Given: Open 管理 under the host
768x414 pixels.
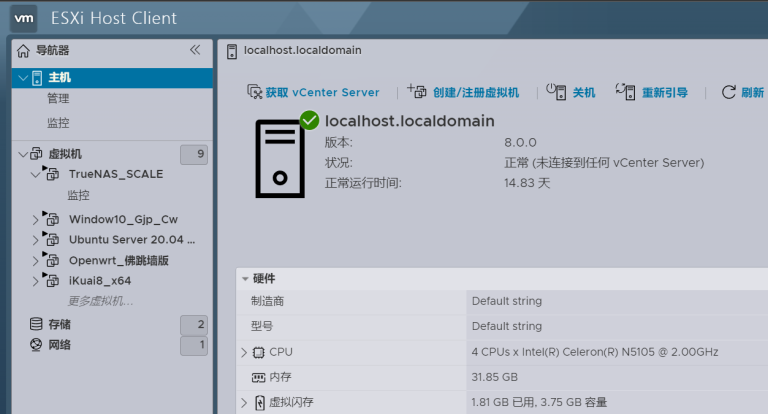Looking at the screenshot, I should coord(58,98).
